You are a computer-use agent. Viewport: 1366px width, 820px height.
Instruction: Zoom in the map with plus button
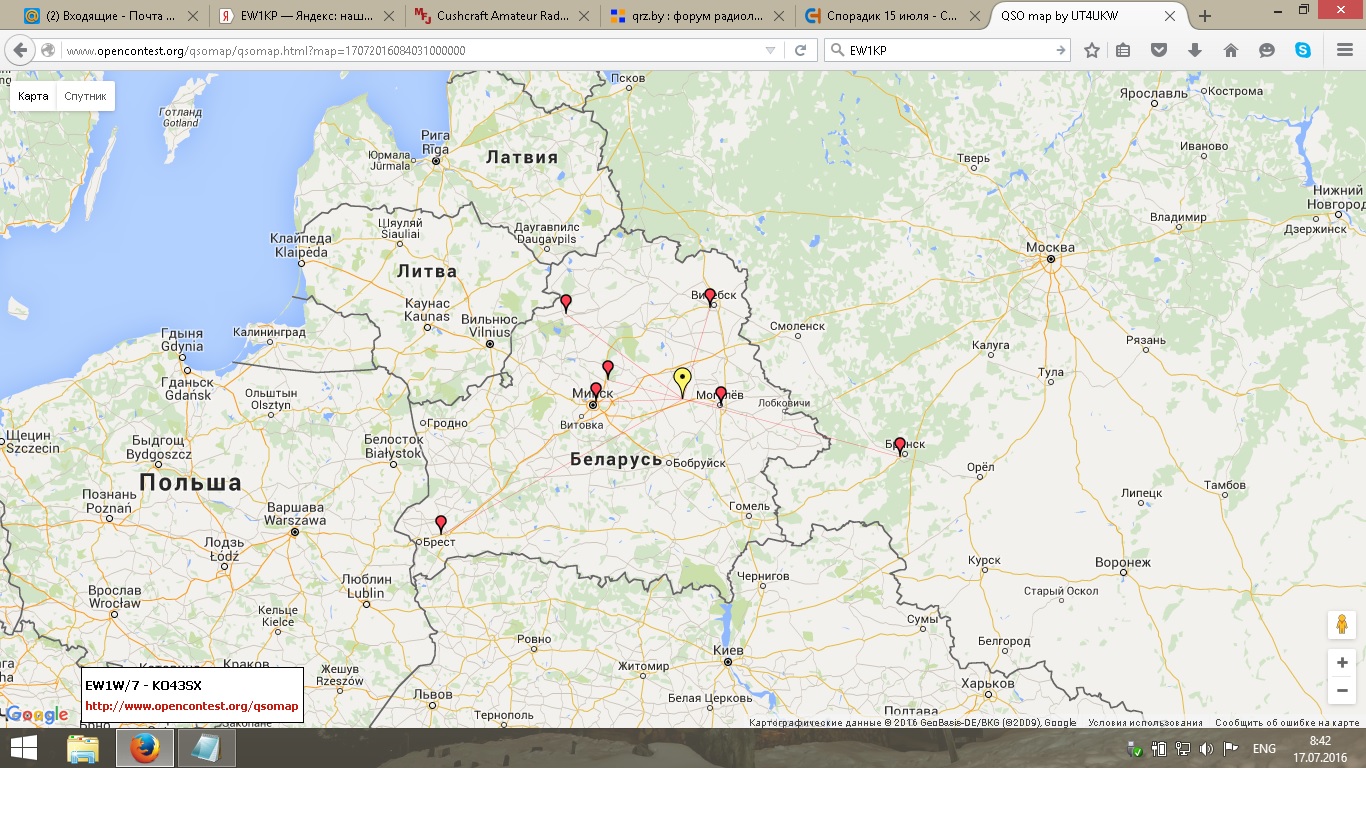pyautogui.click(x=1341, y=663)
